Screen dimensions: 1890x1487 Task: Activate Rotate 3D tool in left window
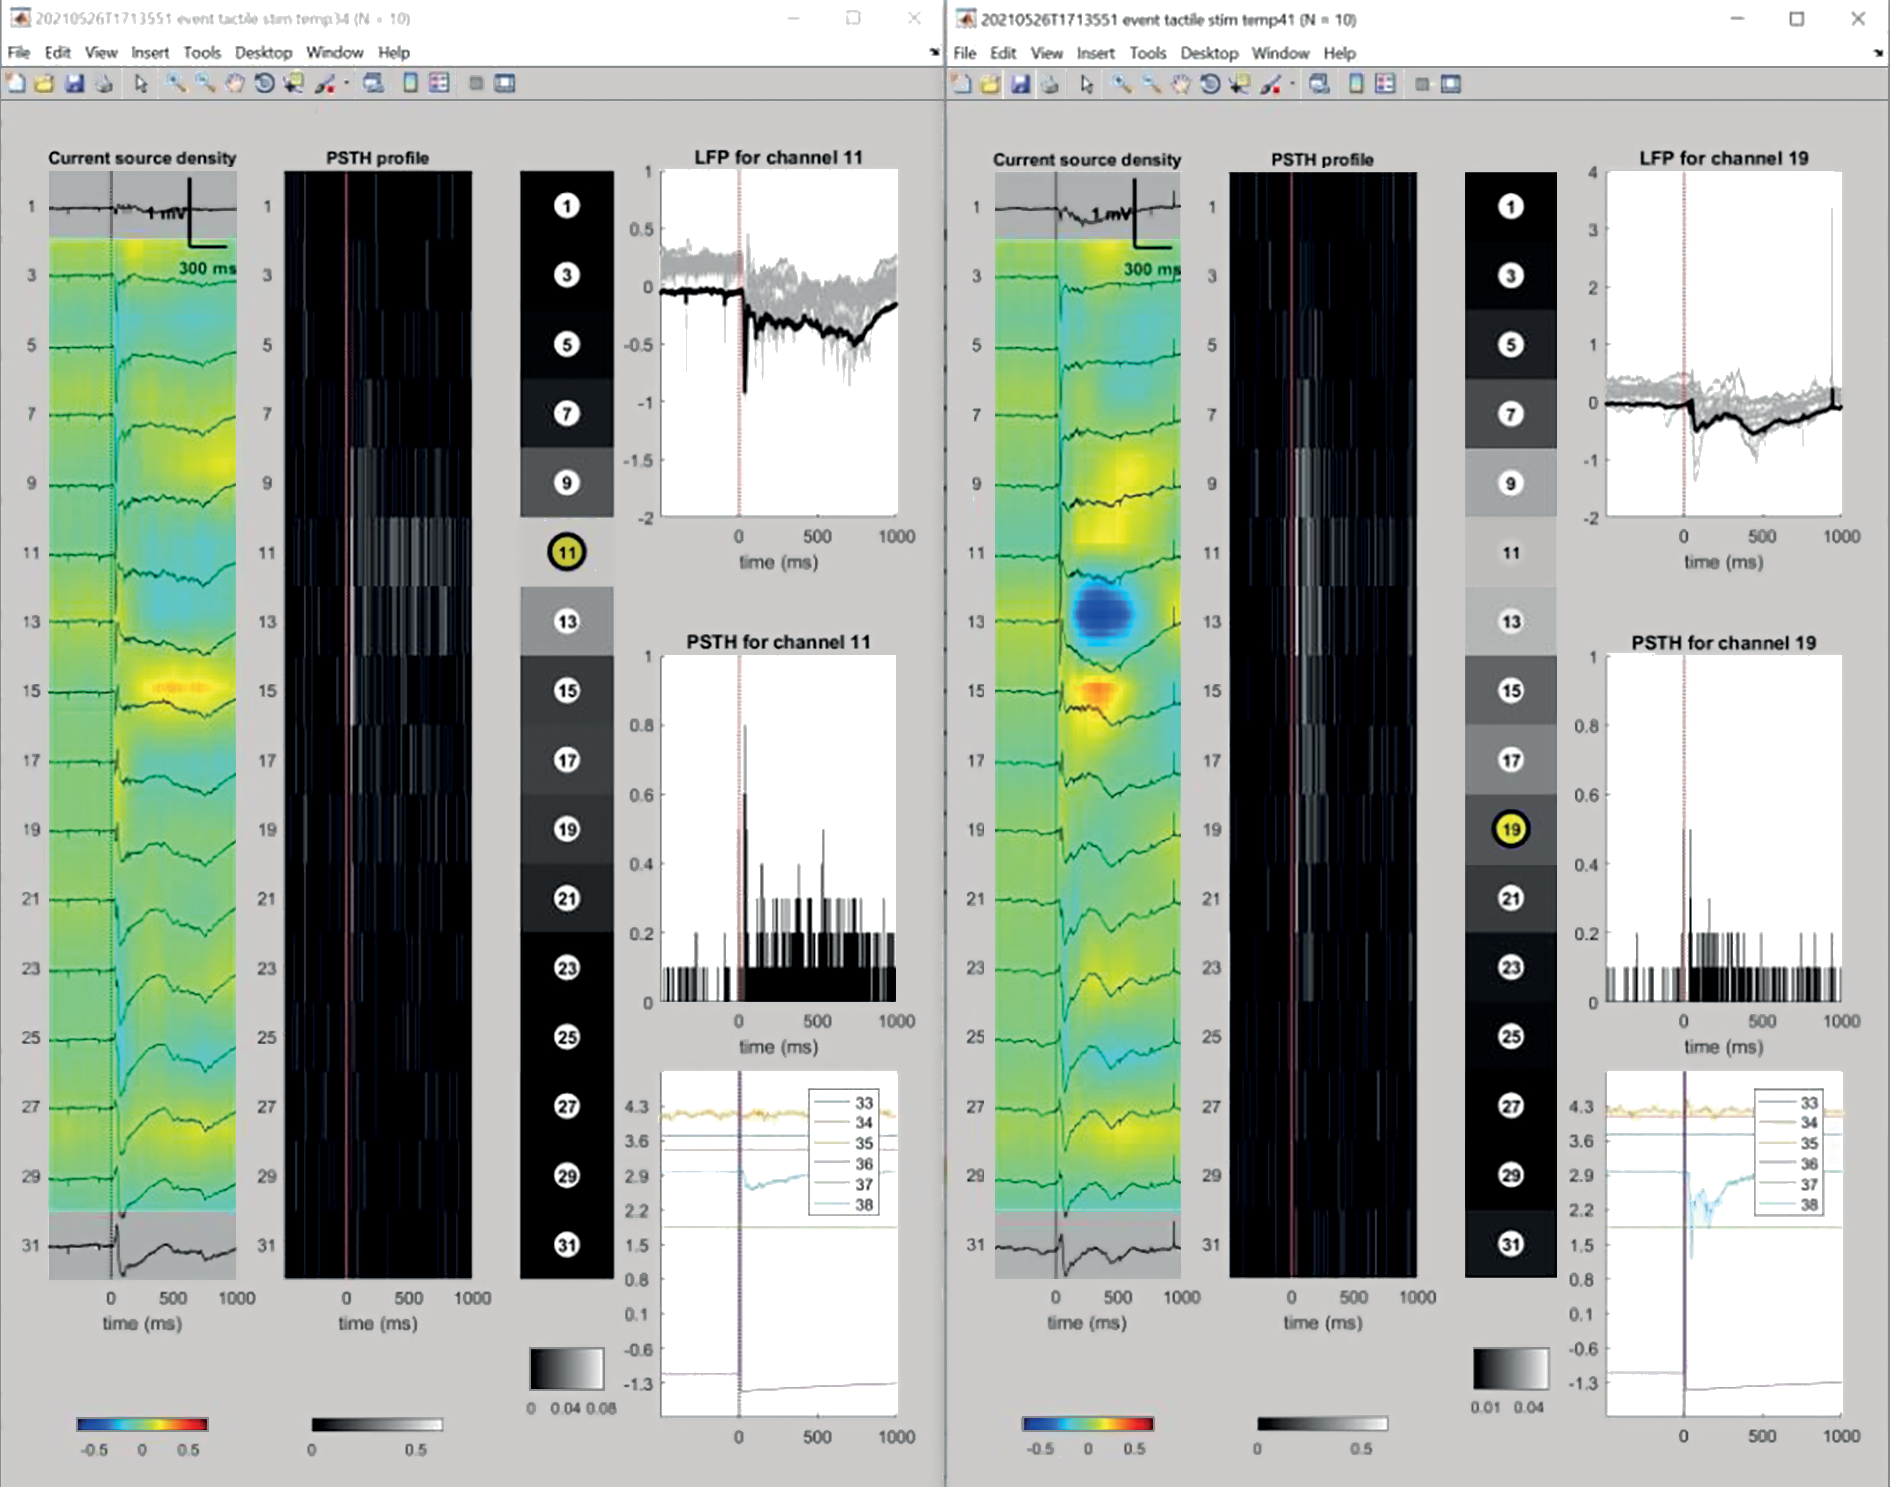[x=264, y=84]
